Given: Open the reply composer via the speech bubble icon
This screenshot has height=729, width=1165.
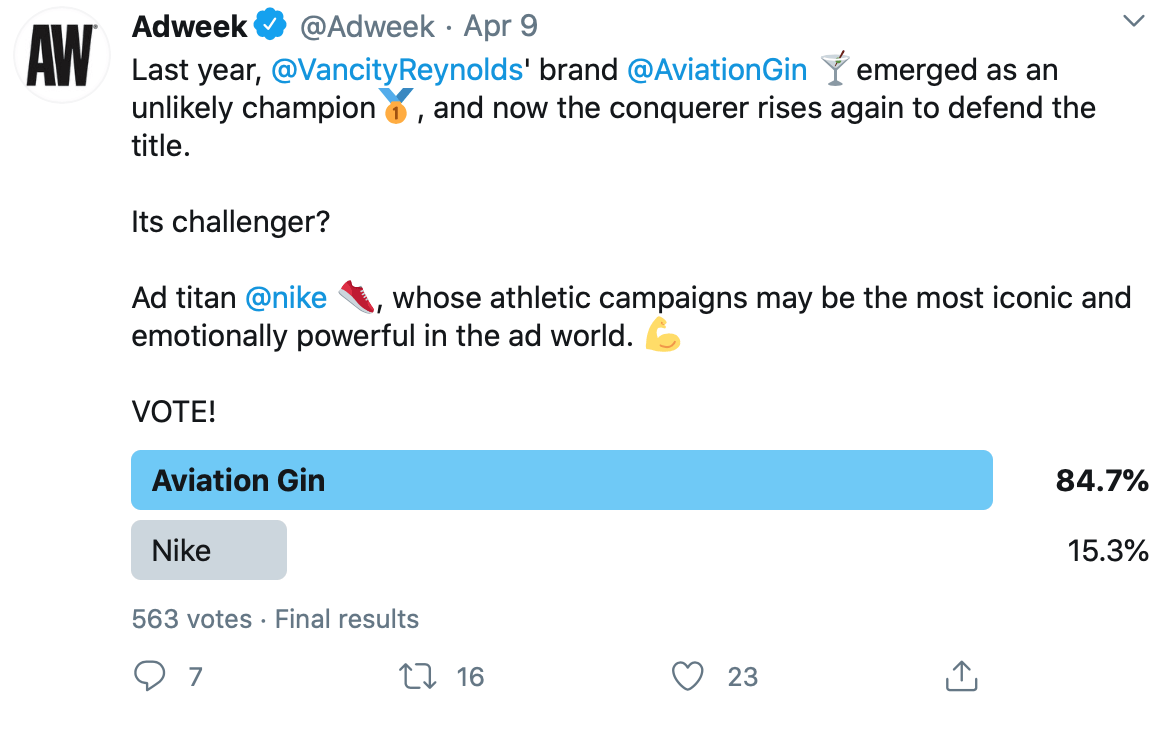Looking at the screenshot, I should [x=148, y=677].
